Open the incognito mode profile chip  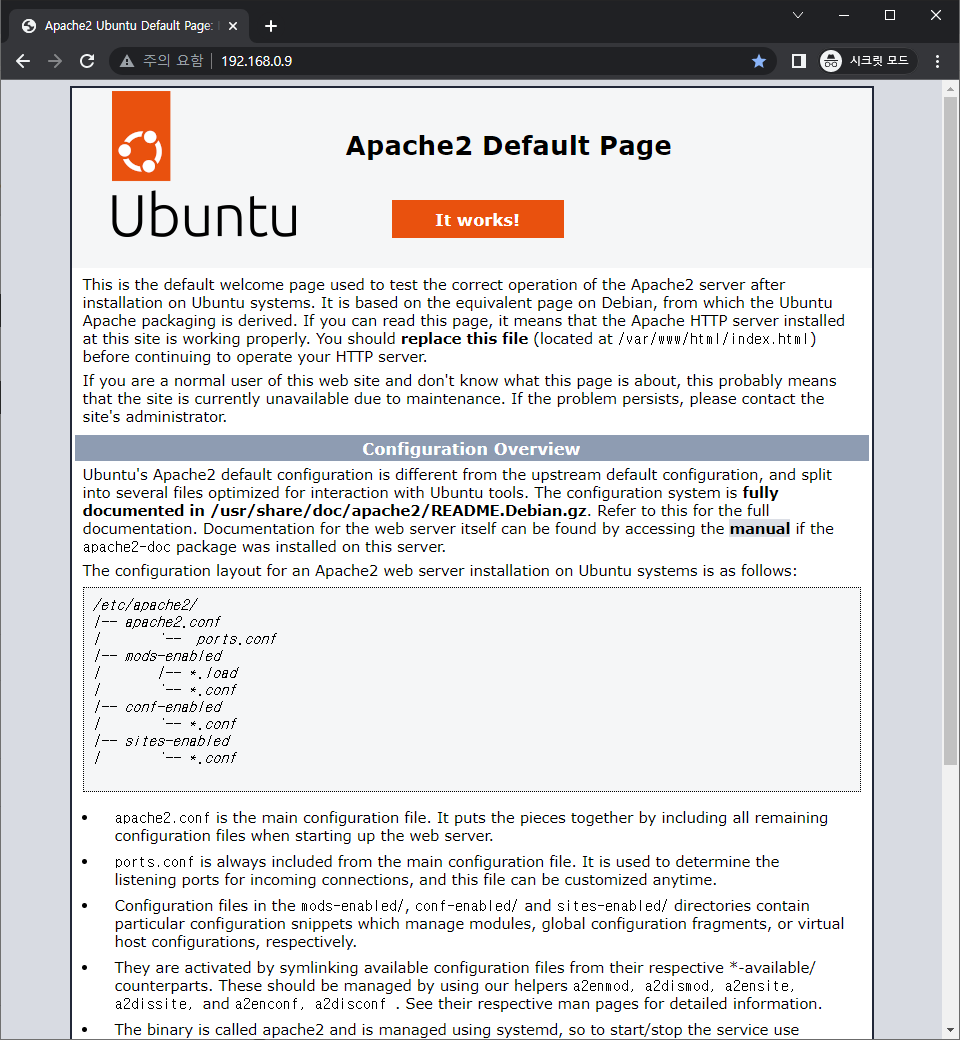(x=867, y=61)
